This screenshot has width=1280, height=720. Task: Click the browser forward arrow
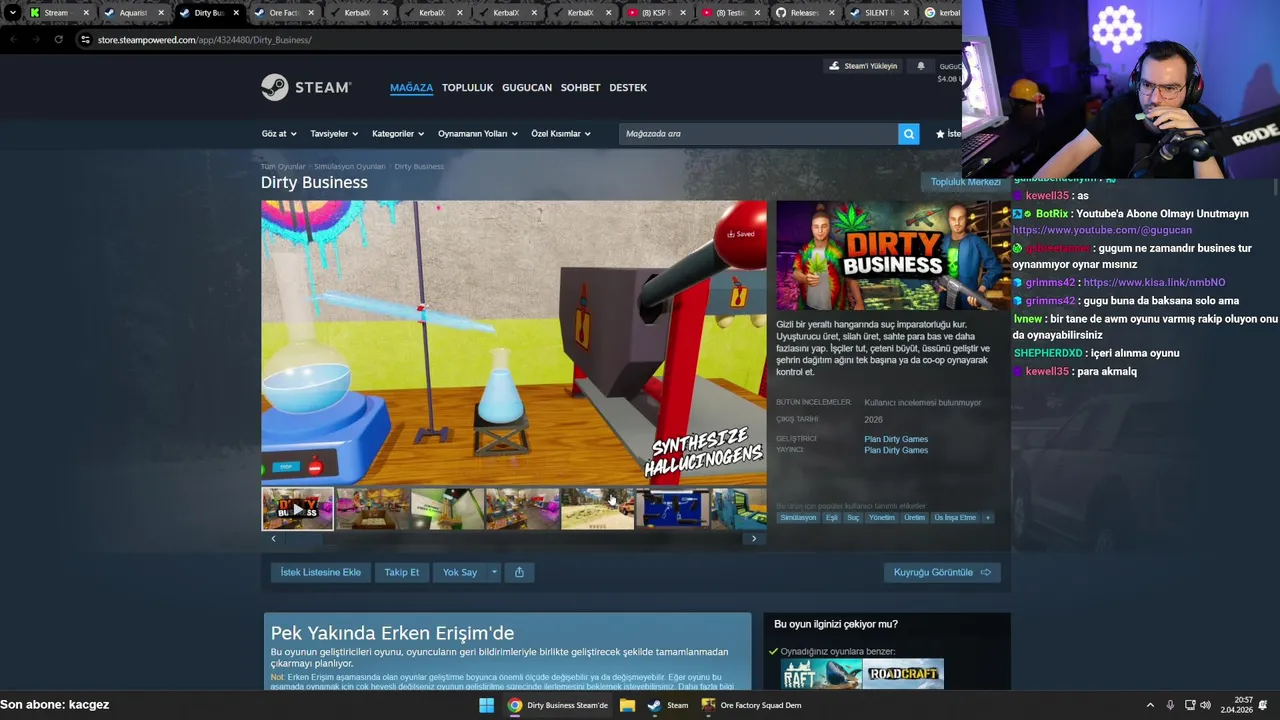tap(35, 40)
